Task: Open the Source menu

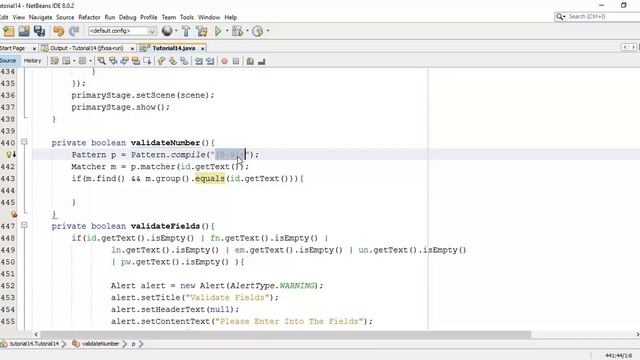Action: [65, 17]
